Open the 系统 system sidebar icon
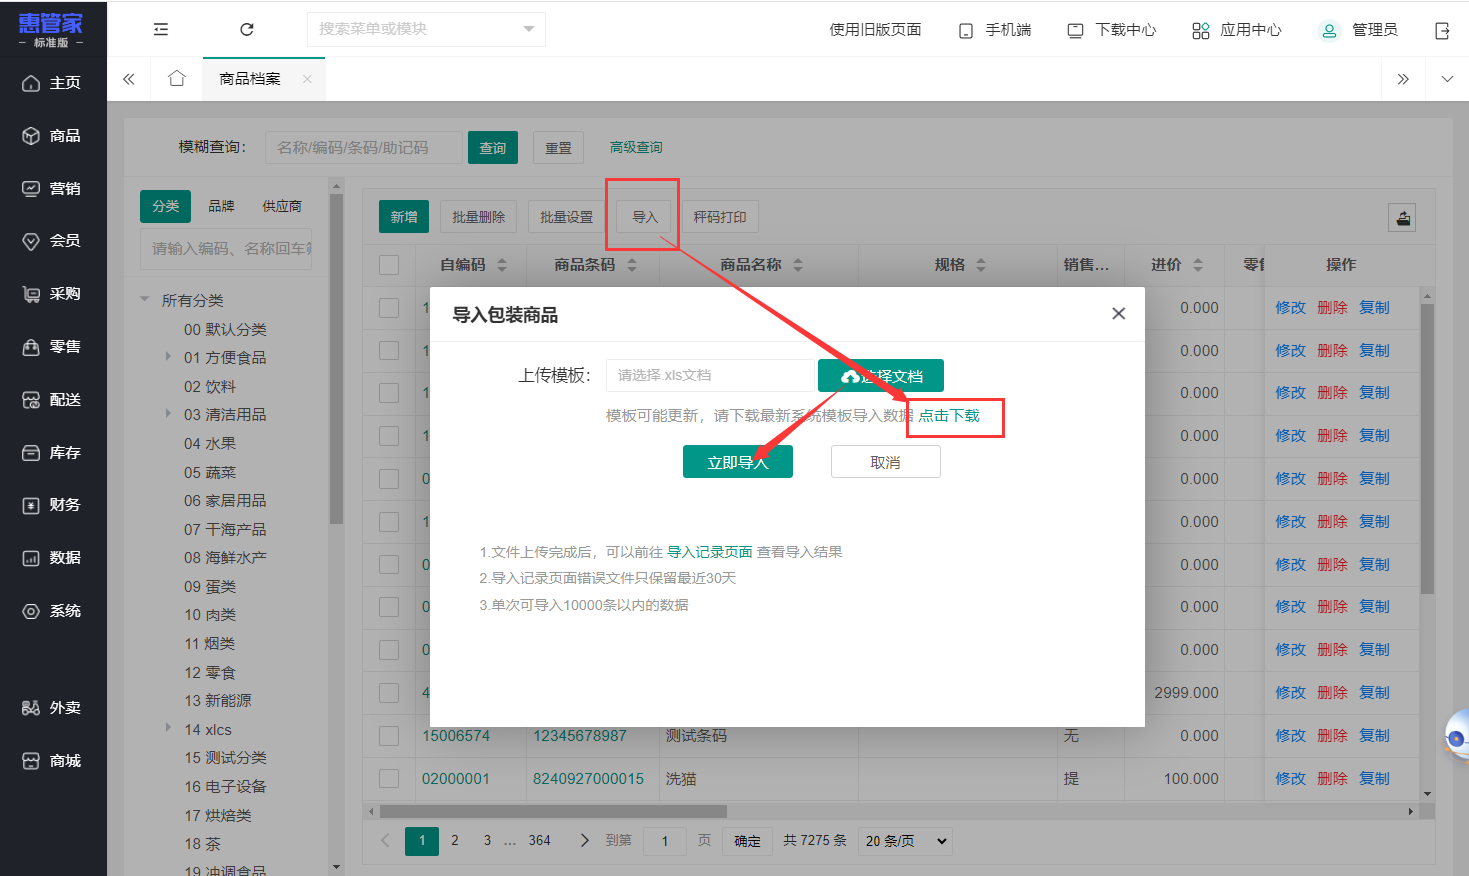The width and height of the screenshot is (1469, 876). point(31,611)
